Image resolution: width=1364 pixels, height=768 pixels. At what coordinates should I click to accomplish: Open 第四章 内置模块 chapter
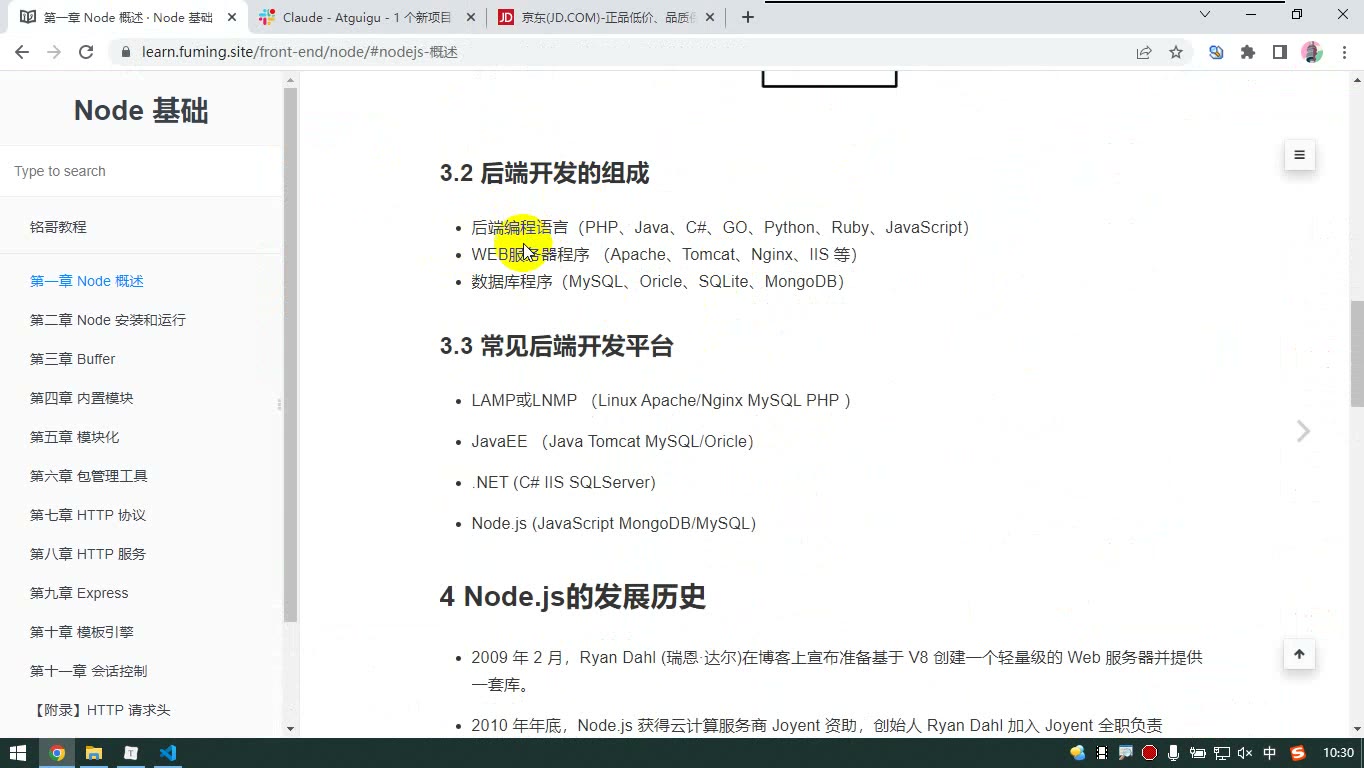(x=82, y=398)
